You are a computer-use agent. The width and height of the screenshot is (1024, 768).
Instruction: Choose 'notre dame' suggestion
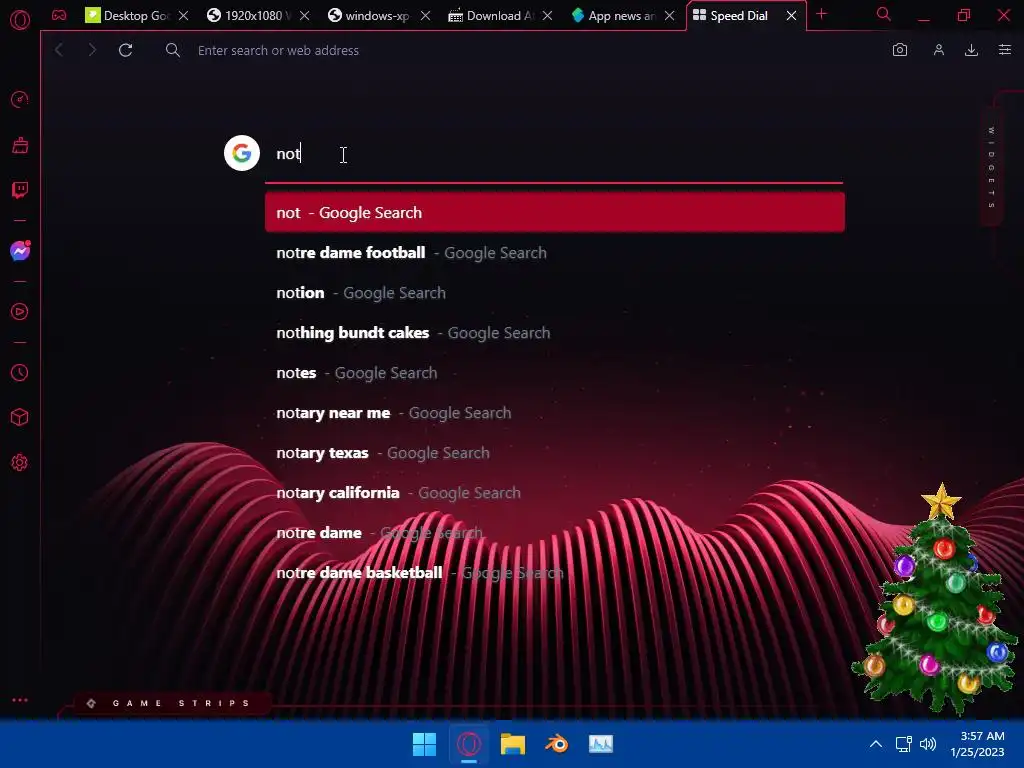click(554, 533)
